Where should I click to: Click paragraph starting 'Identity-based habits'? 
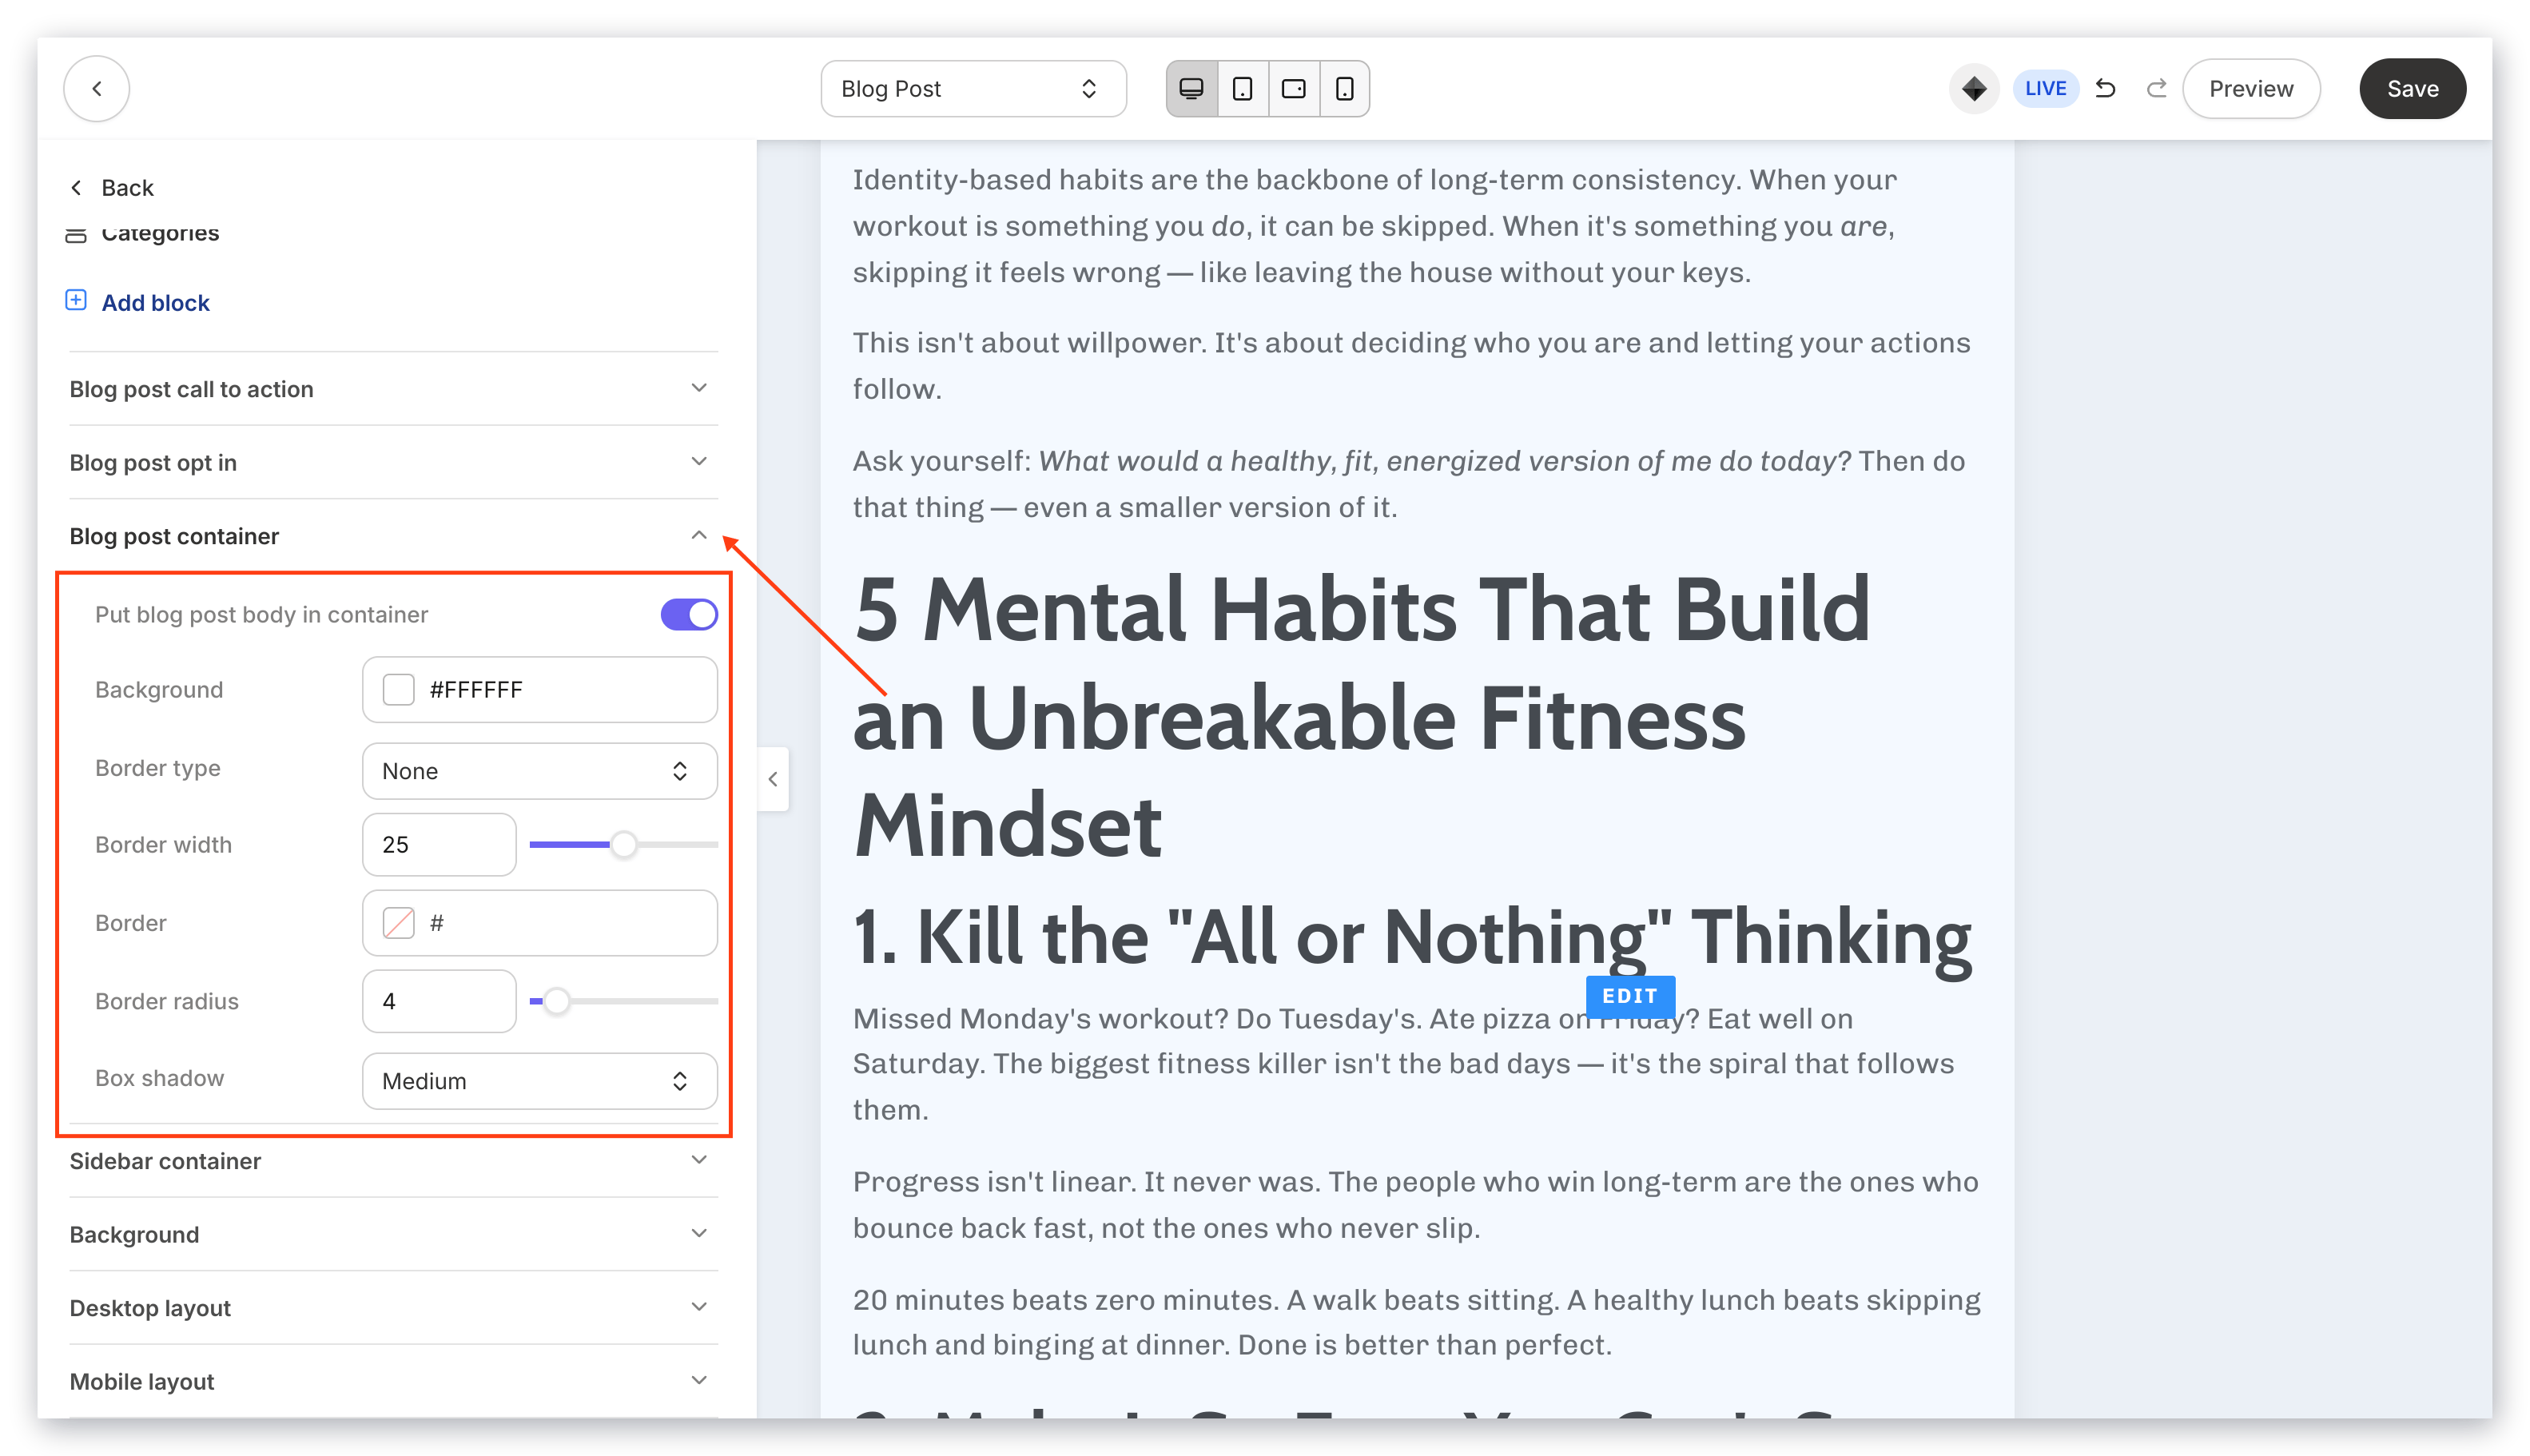pos(1375,226)
